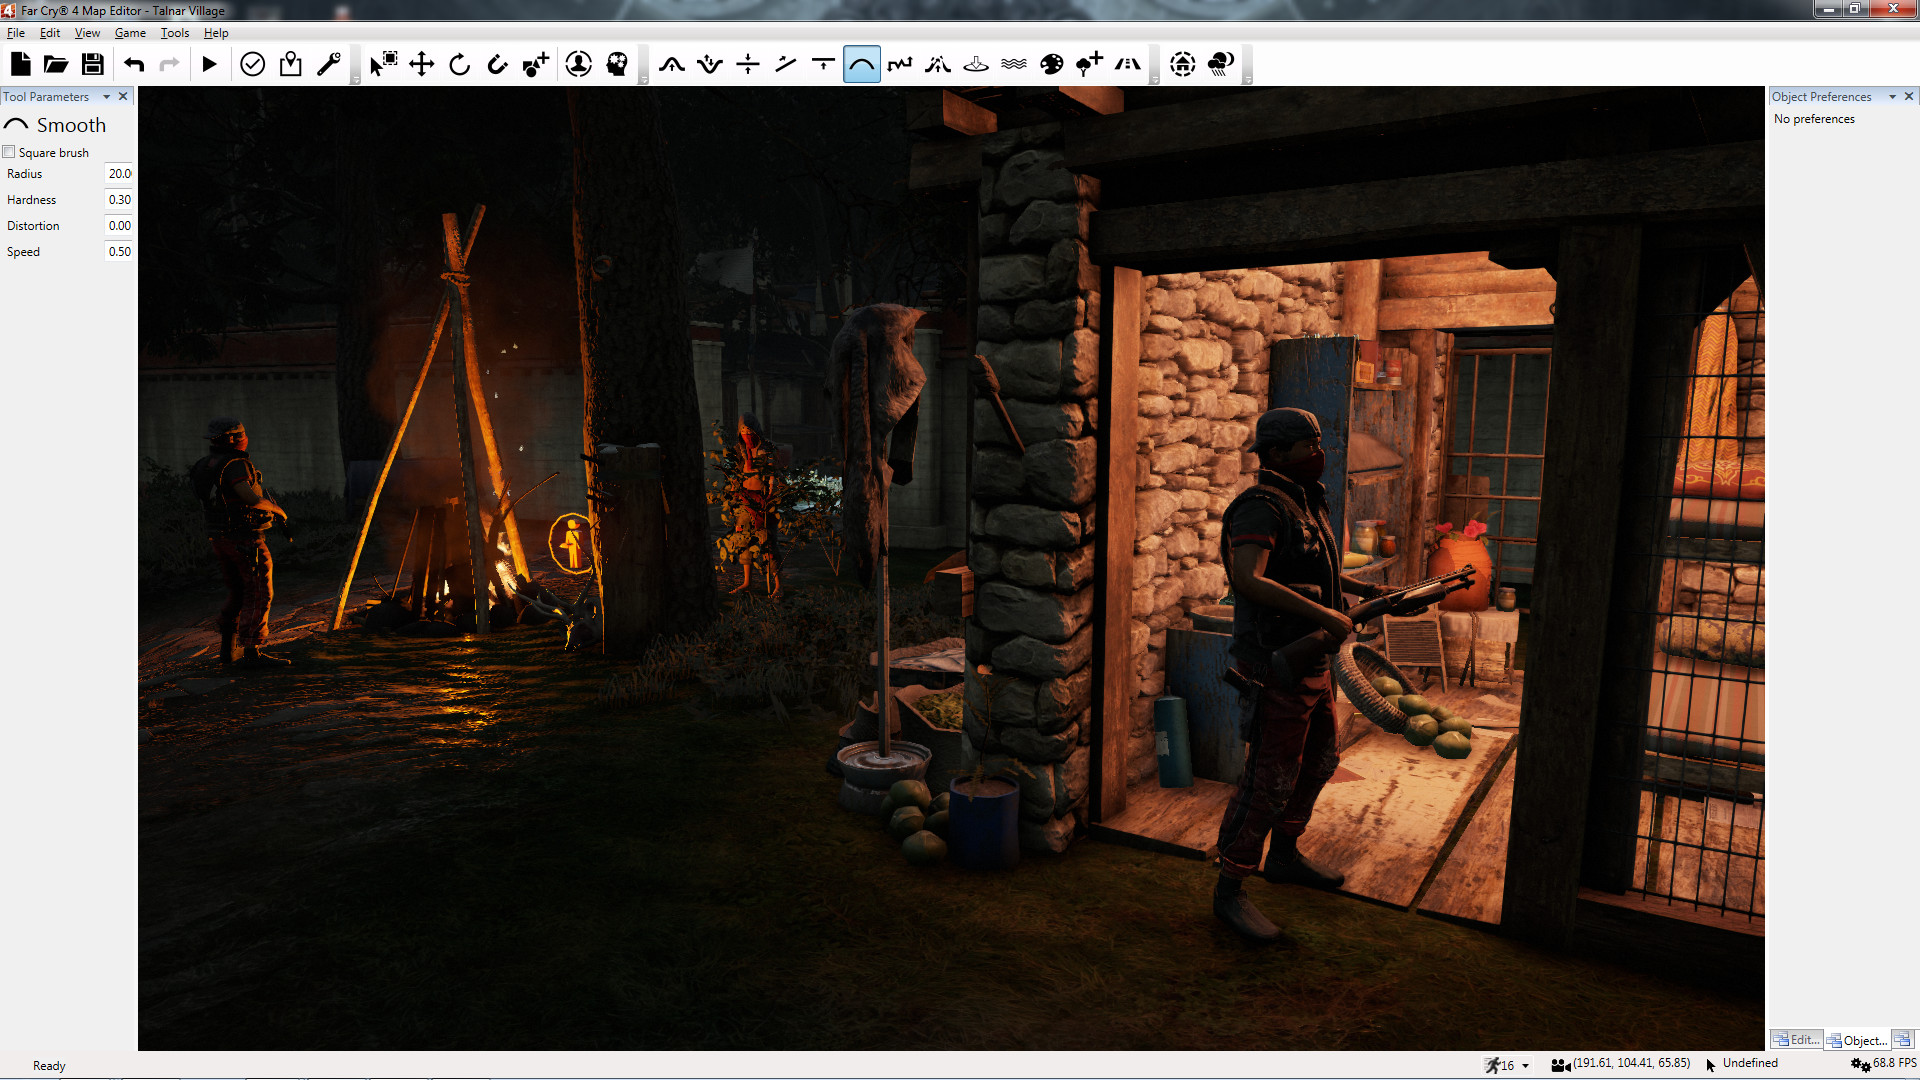This screenshot has width=1920, height=1080.
Task: Open the Game menu
Action: 130,33
